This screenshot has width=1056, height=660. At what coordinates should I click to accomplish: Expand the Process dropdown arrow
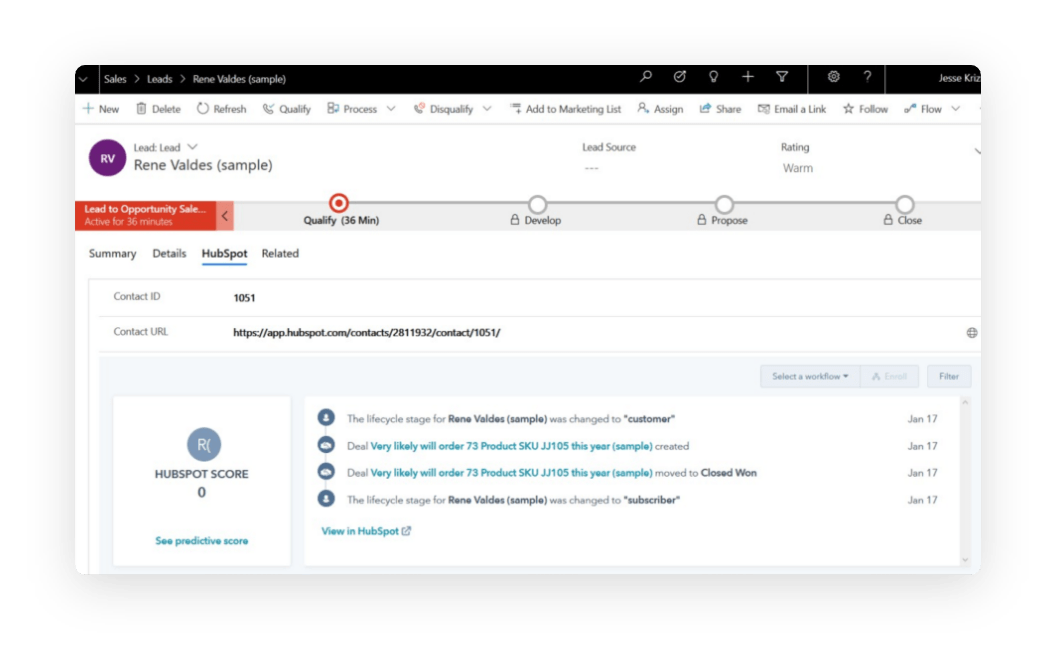[x=391, y=109]
